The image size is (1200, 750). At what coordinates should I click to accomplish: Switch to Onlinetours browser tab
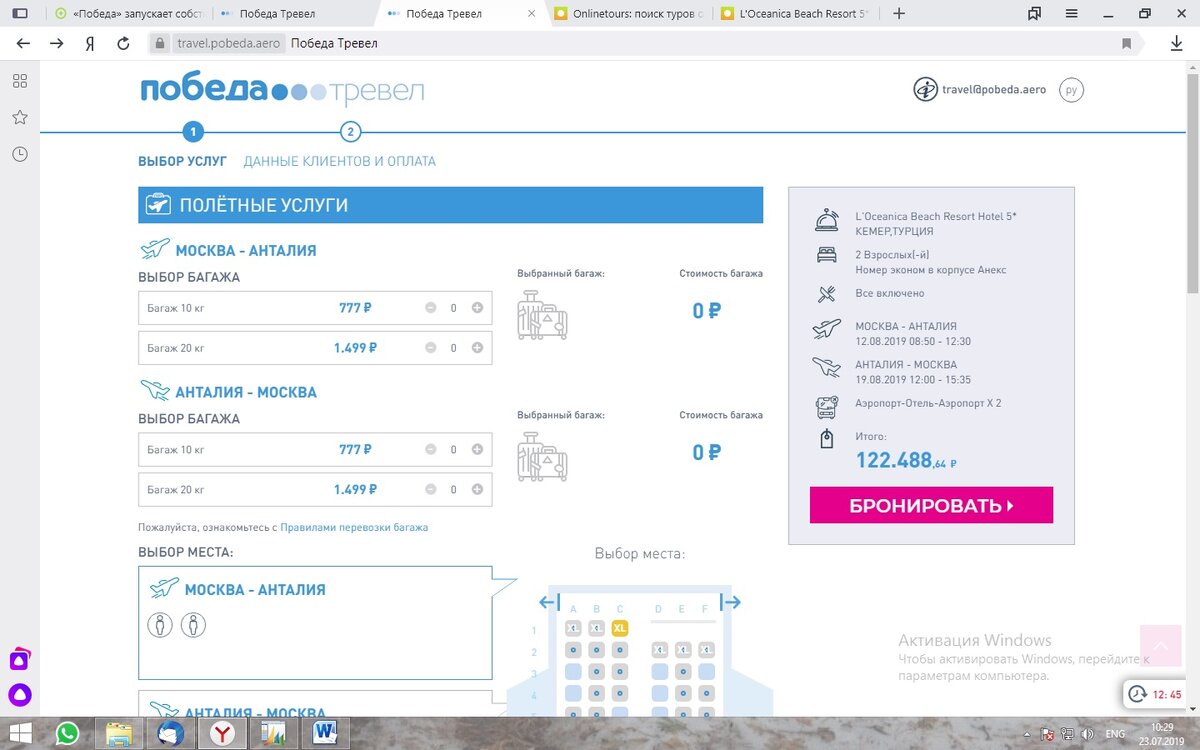click(628, 14)
